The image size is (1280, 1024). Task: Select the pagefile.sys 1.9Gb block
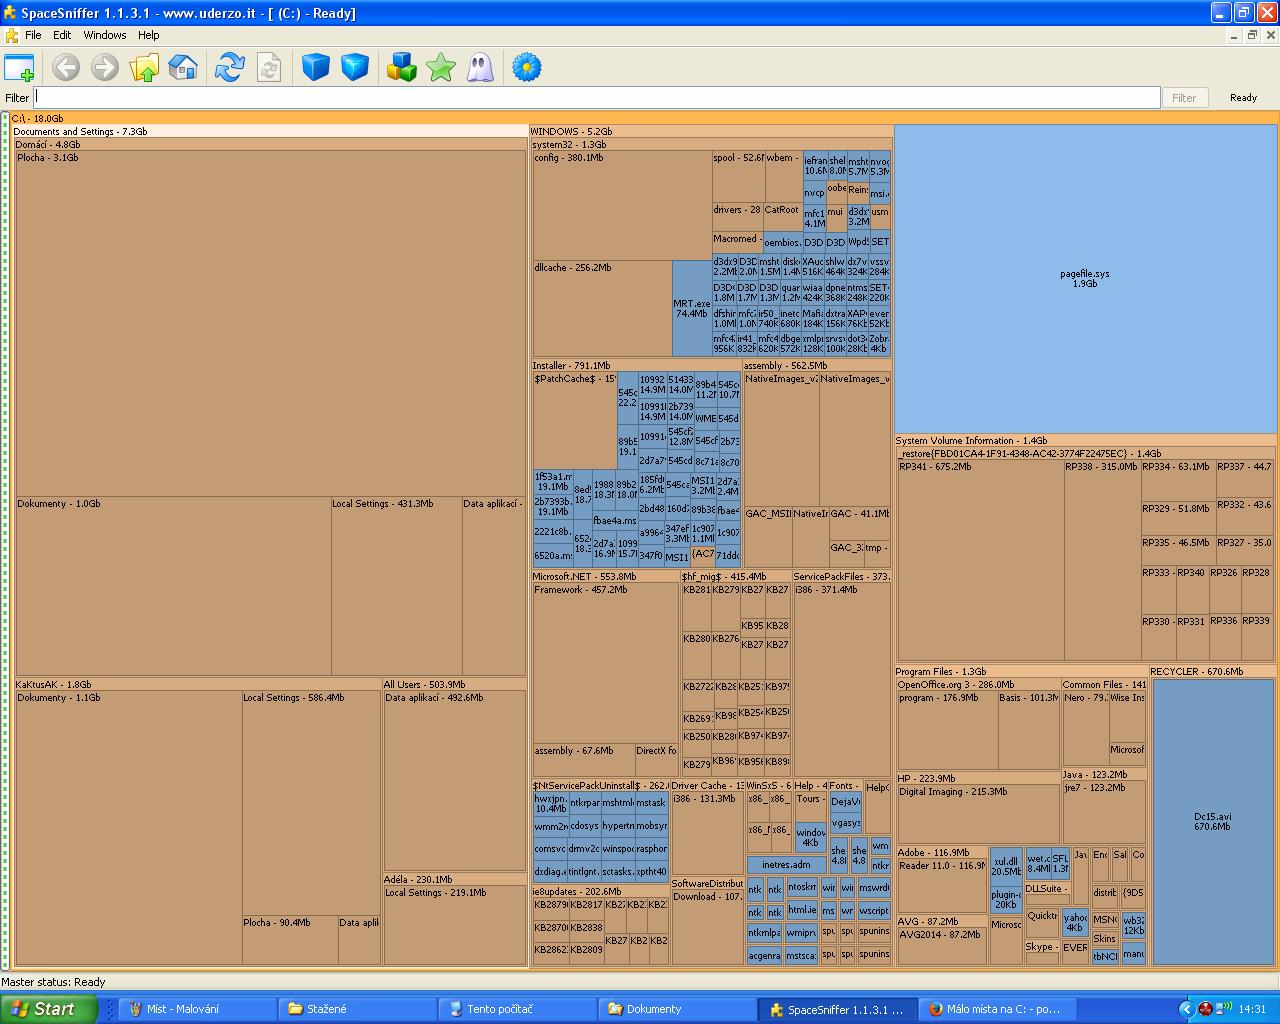coord(1085,278)
